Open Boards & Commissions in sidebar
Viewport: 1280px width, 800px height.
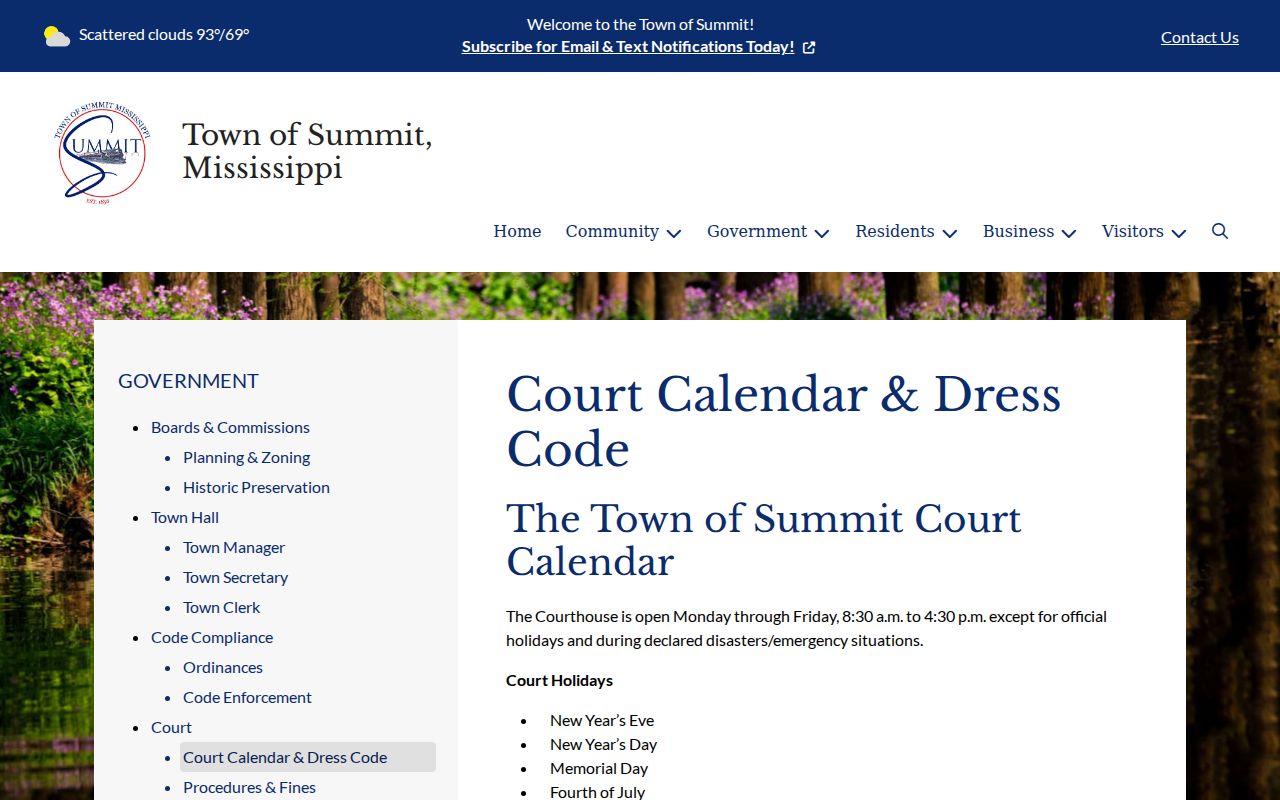point(230,427)
